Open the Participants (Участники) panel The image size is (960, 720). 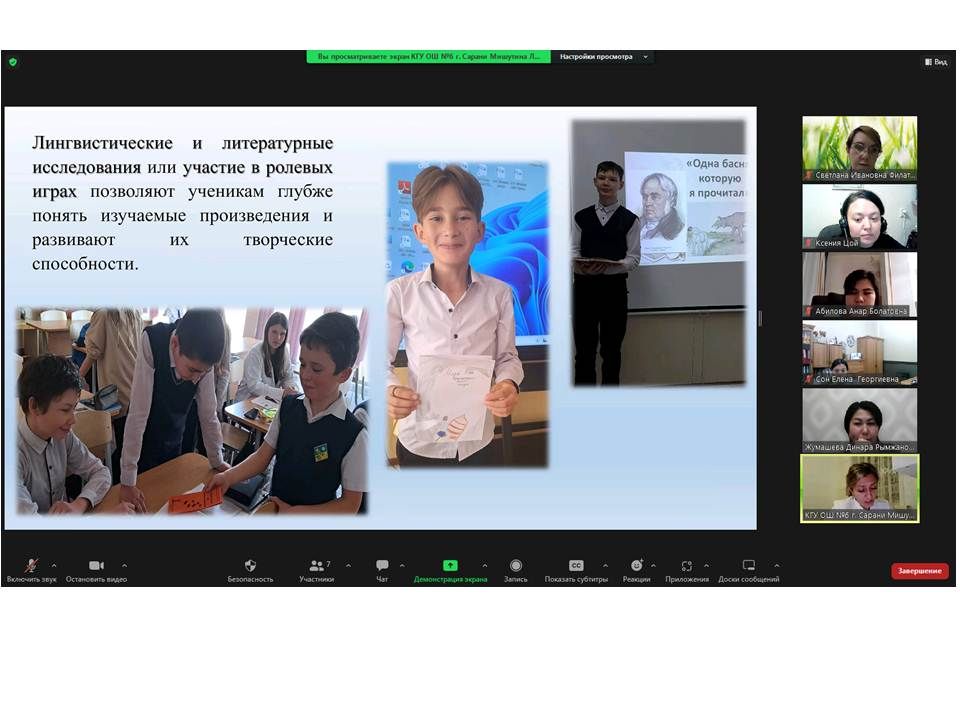(317, 566)
